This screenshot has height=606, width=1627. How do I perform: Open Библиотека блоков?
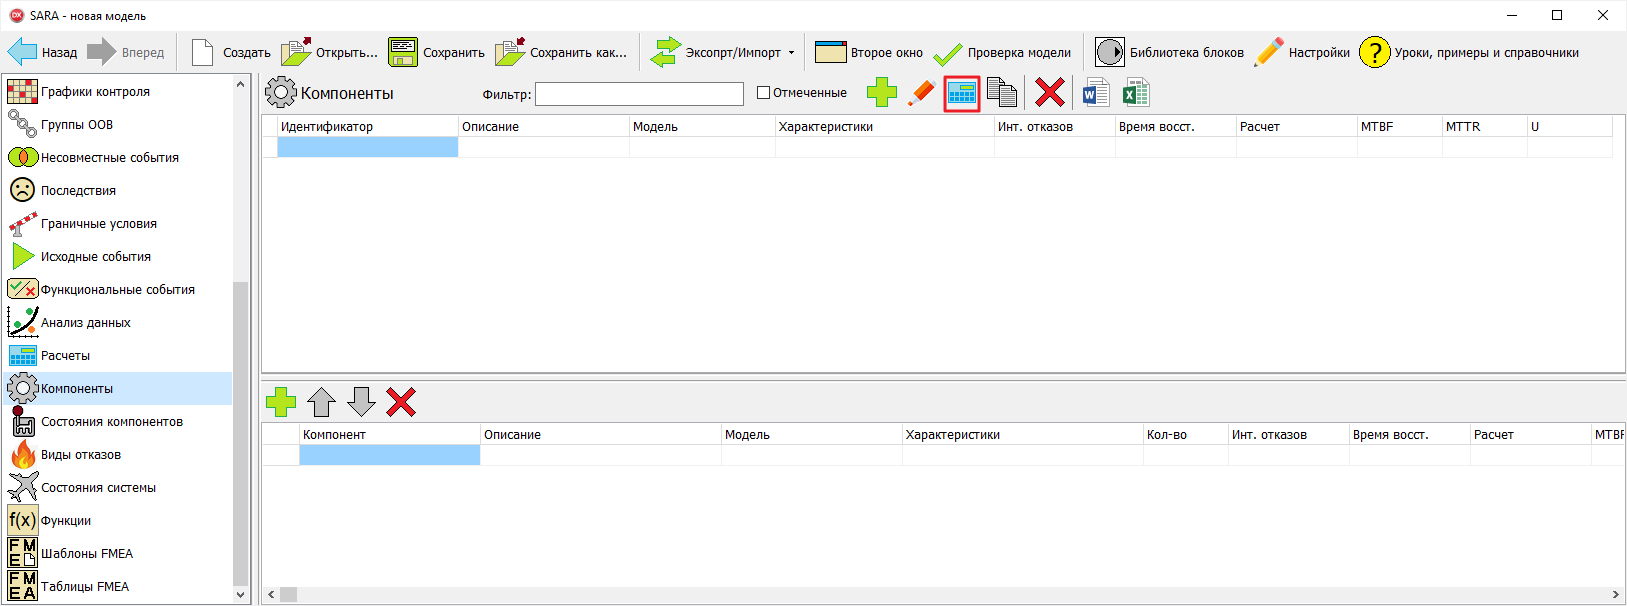1170,53
